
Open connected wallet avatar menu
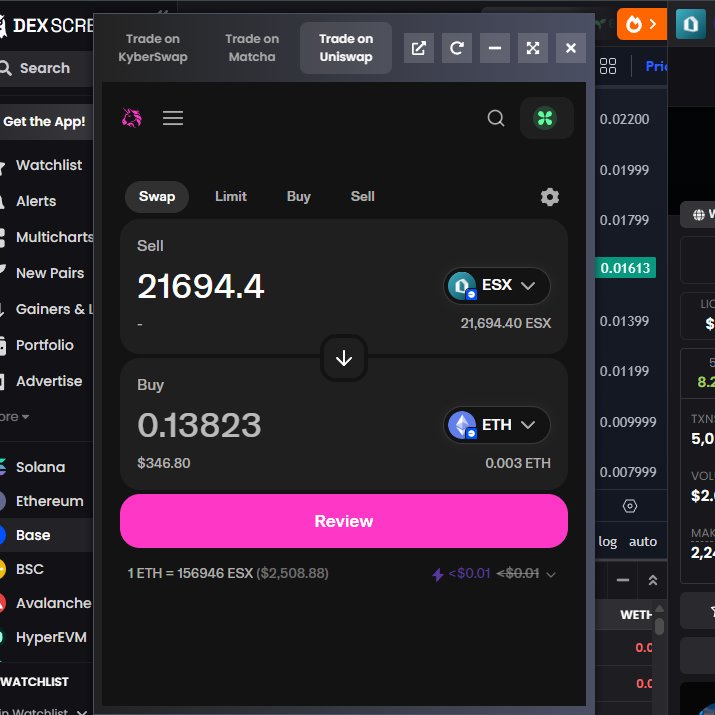click(546, 118)
